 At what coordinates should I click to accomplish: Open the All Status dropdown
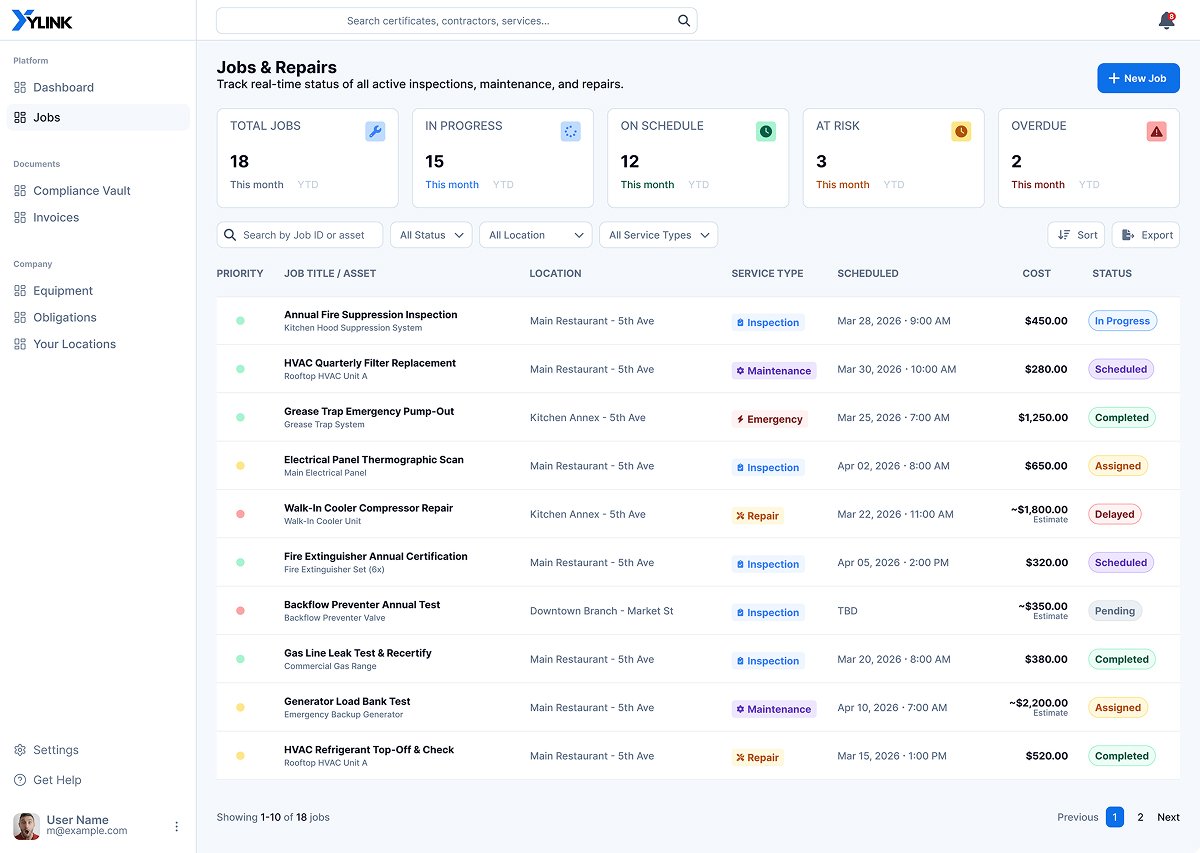[x=431, y=235]
